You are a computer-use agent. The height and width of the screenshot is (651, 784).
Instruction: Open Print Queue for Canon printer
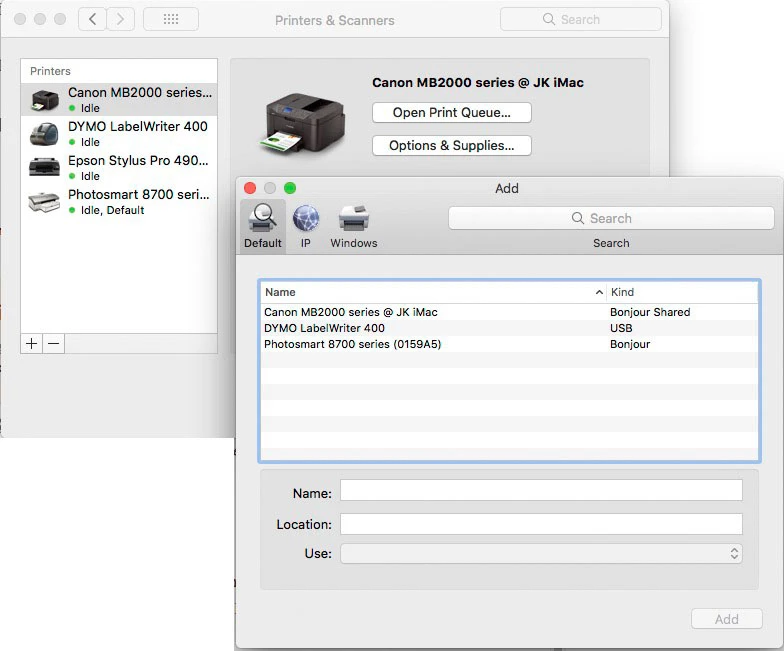click(452, 112)
